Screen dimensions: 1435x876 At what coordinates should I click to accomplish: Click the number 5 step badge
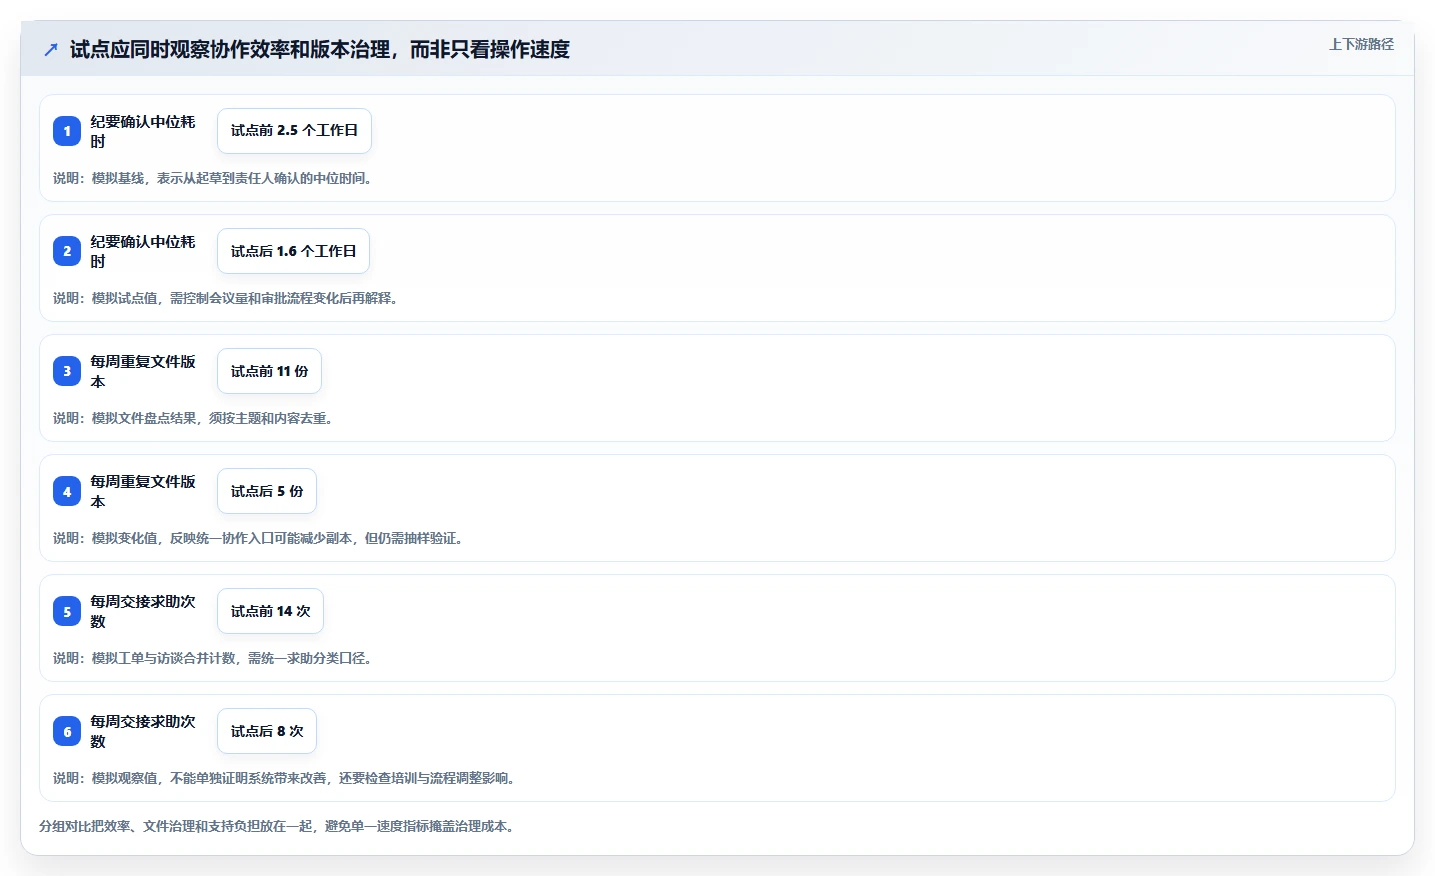coord(67,611)
